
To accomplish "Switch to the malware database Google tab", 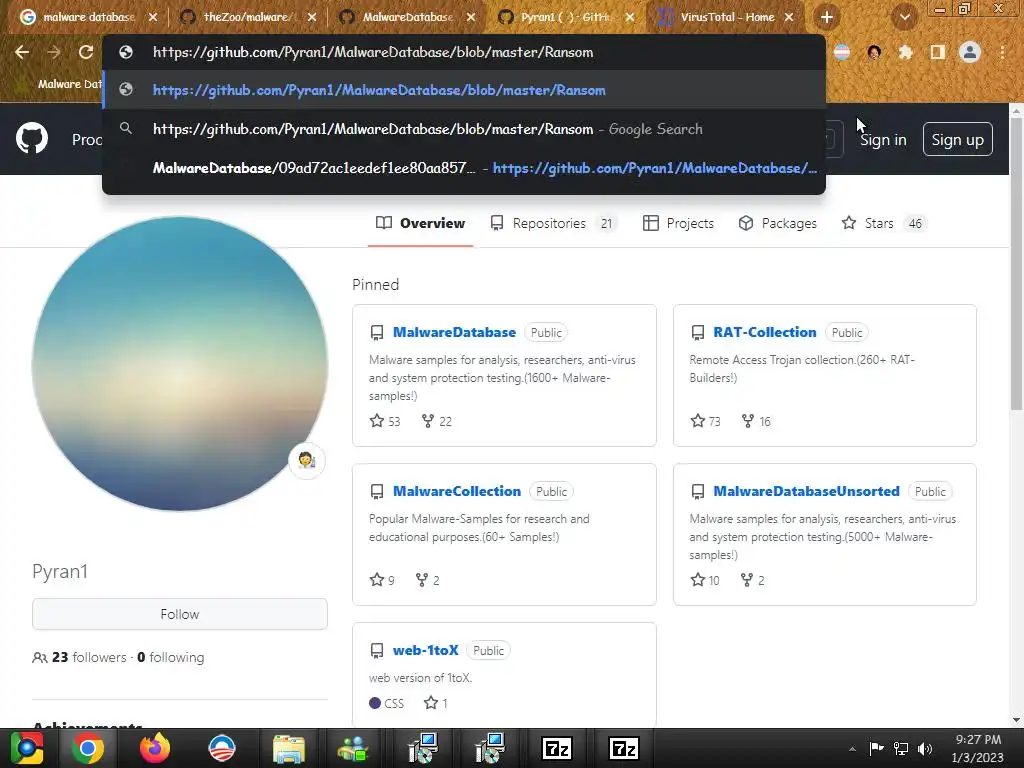I will point(88,17).
